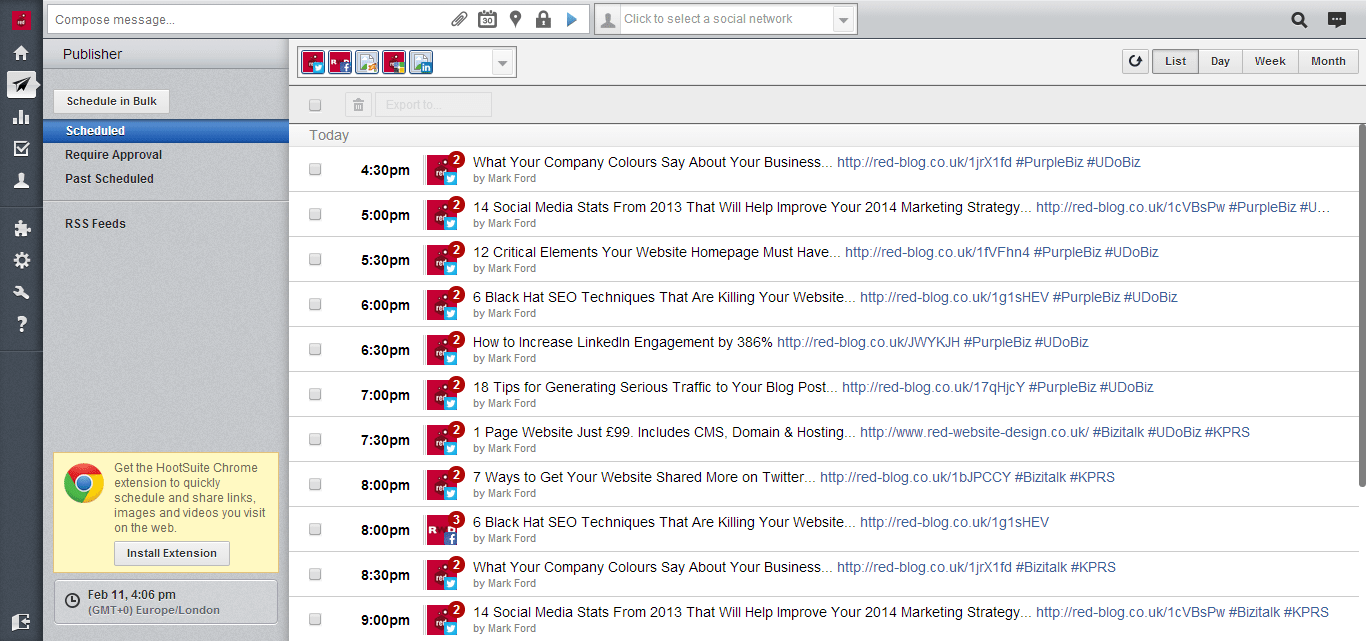Open link red-blog.co.uk/1jrX1fd in 4:30pm message
Image resolution: width=1366 pixels, height=641 pixels.
click(x=924, y=162)
